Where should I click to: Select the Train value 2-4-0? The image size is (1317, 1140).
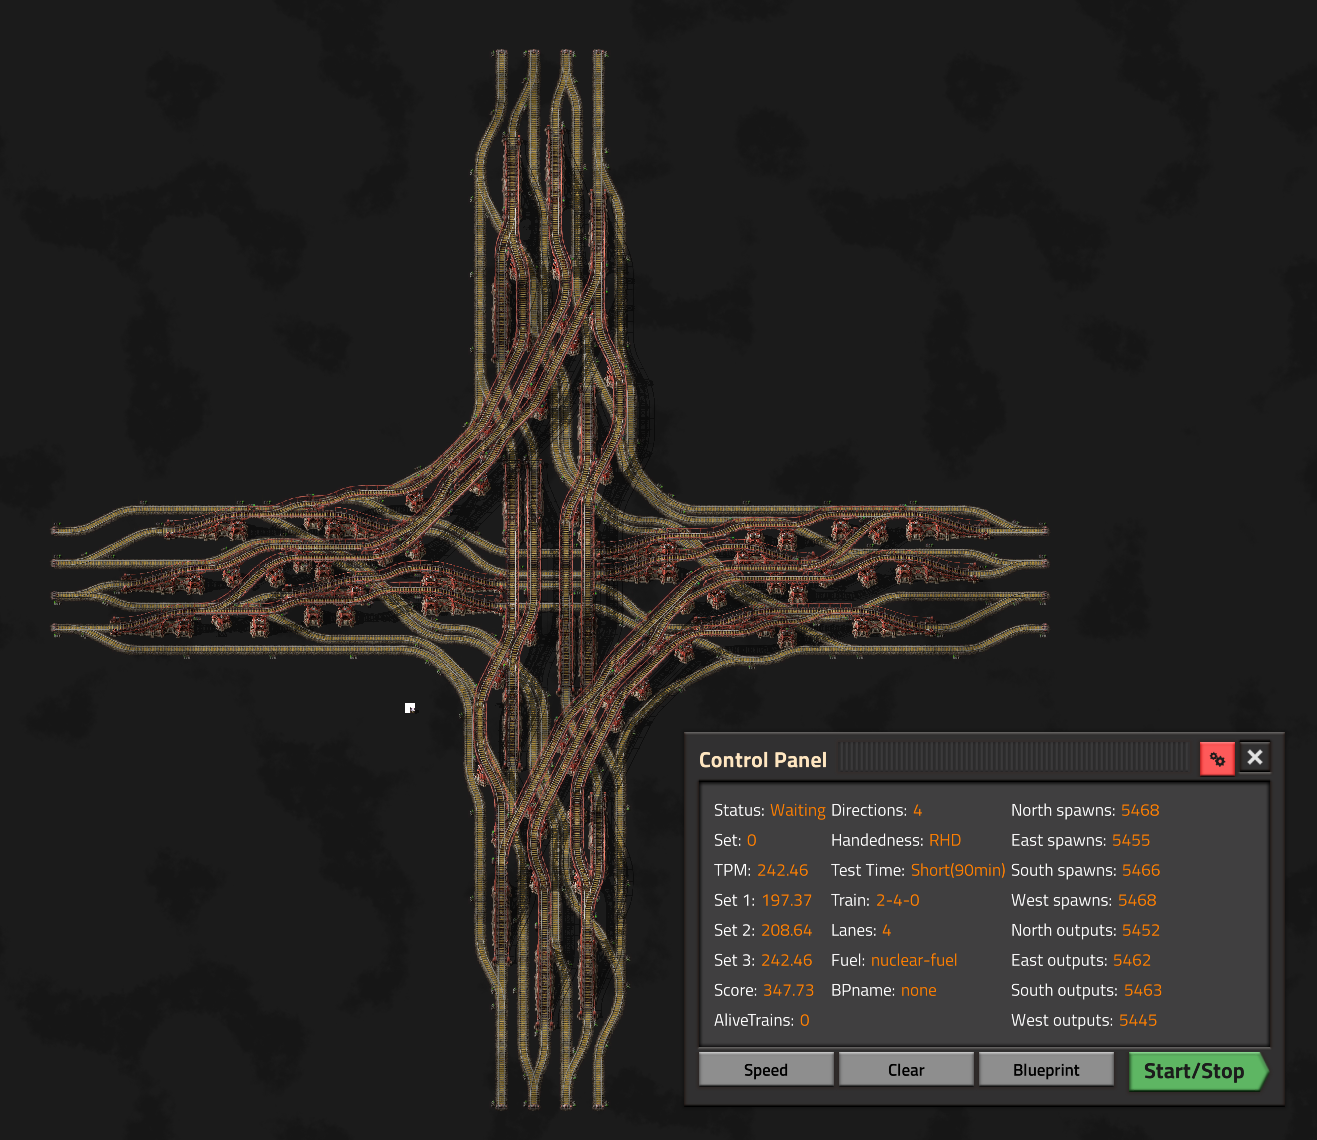[x=897, y=900]
